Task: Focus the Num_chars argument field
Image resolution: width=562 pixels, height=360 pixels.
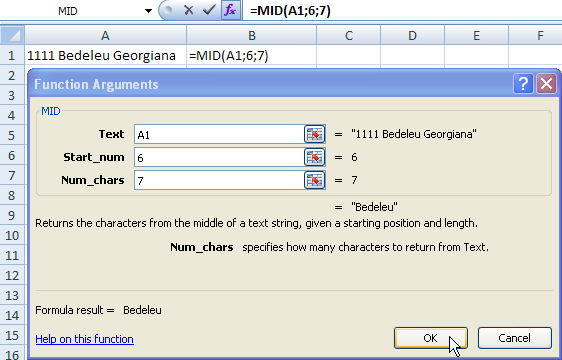Action: (219, 180)
